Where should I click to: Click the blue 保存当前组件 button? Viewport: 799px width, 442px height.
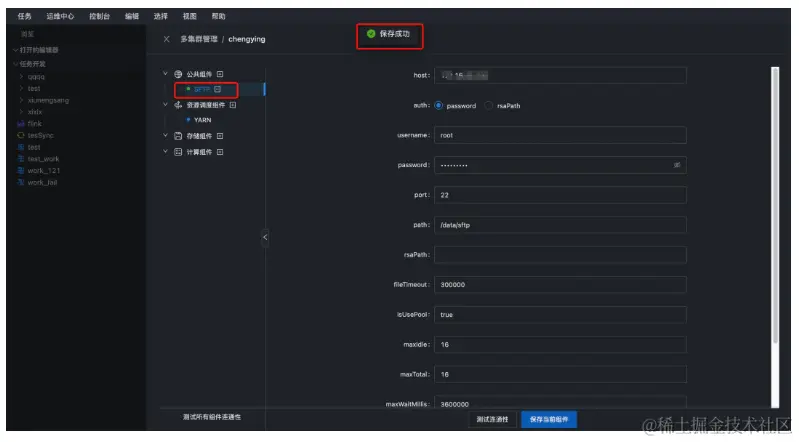coord(549,420)
